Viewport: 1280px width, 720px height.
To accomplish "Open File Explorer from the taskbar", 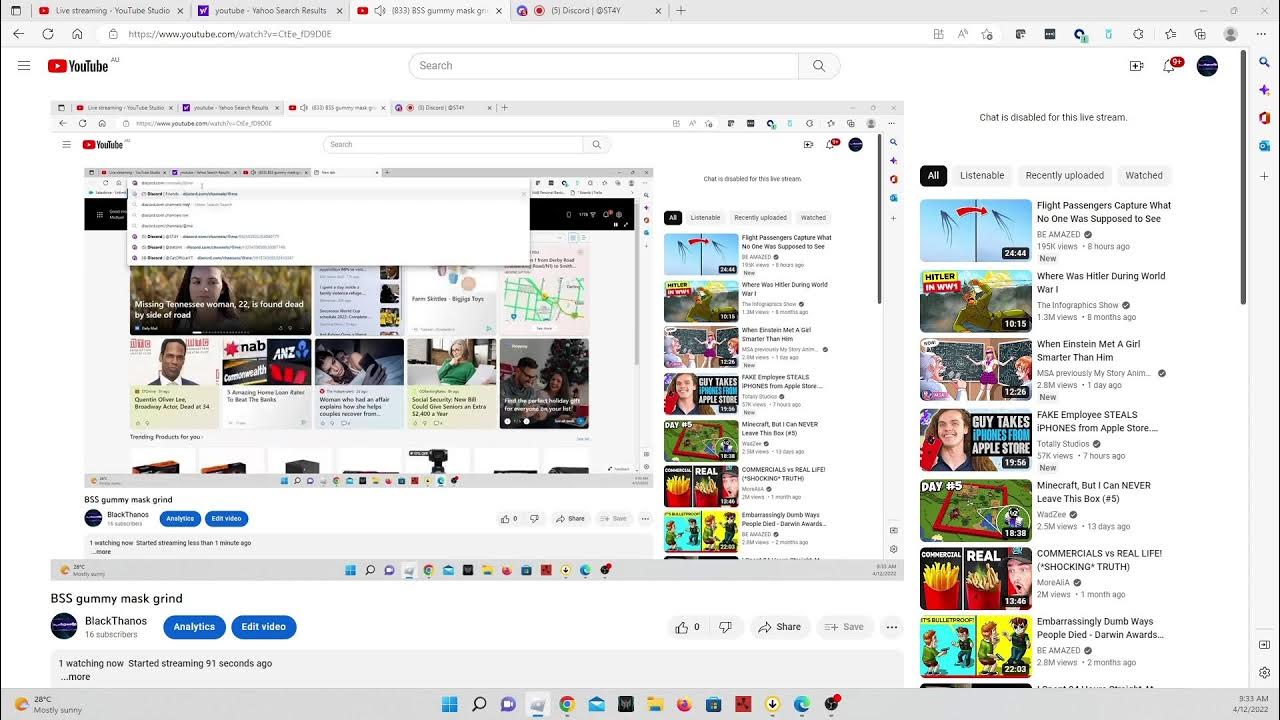I will [x=655, y=704].
